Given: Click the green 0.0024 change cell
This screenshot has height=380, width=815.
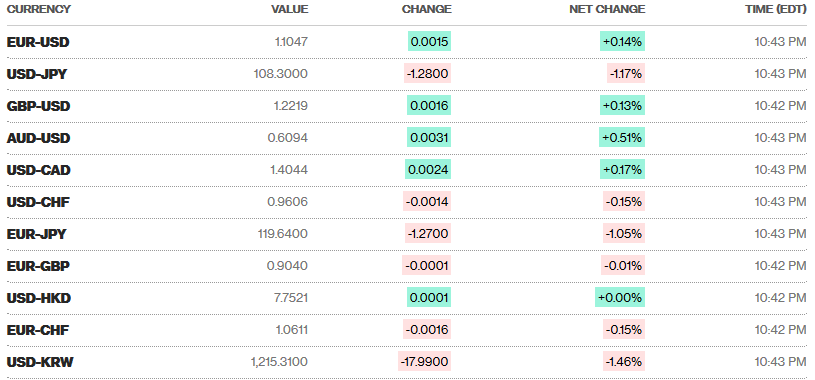Looking at the screenshot, I should [x=428, y=170].
